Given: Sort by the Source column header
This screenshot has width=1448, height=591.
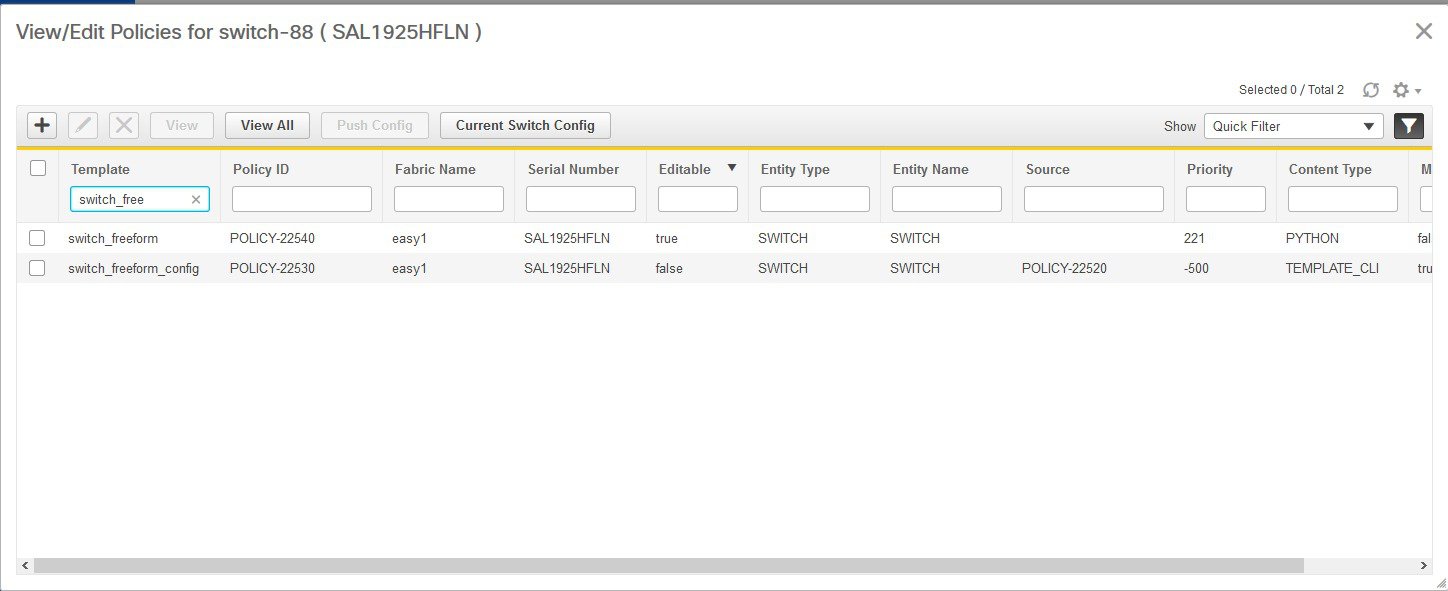Looking at the screenshot, I should [1047, 169].
